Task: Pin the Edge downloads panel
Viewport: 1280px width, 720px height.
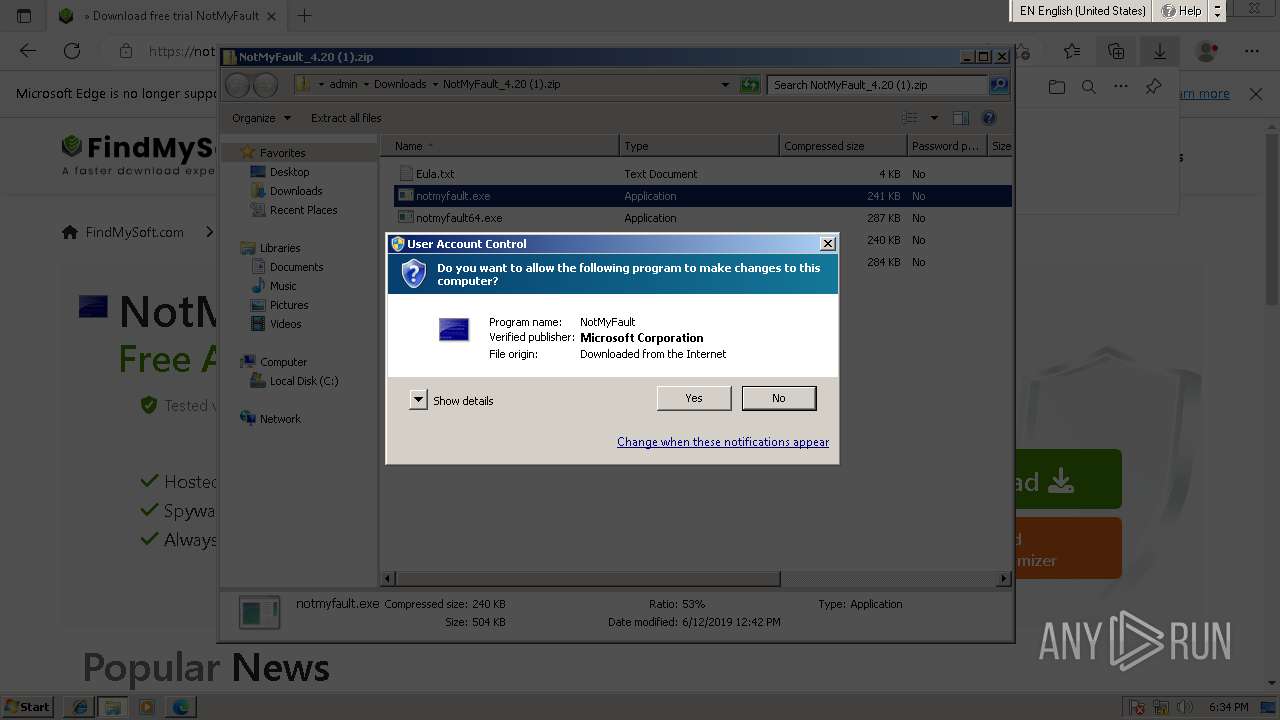Action: pos(1153,87)
